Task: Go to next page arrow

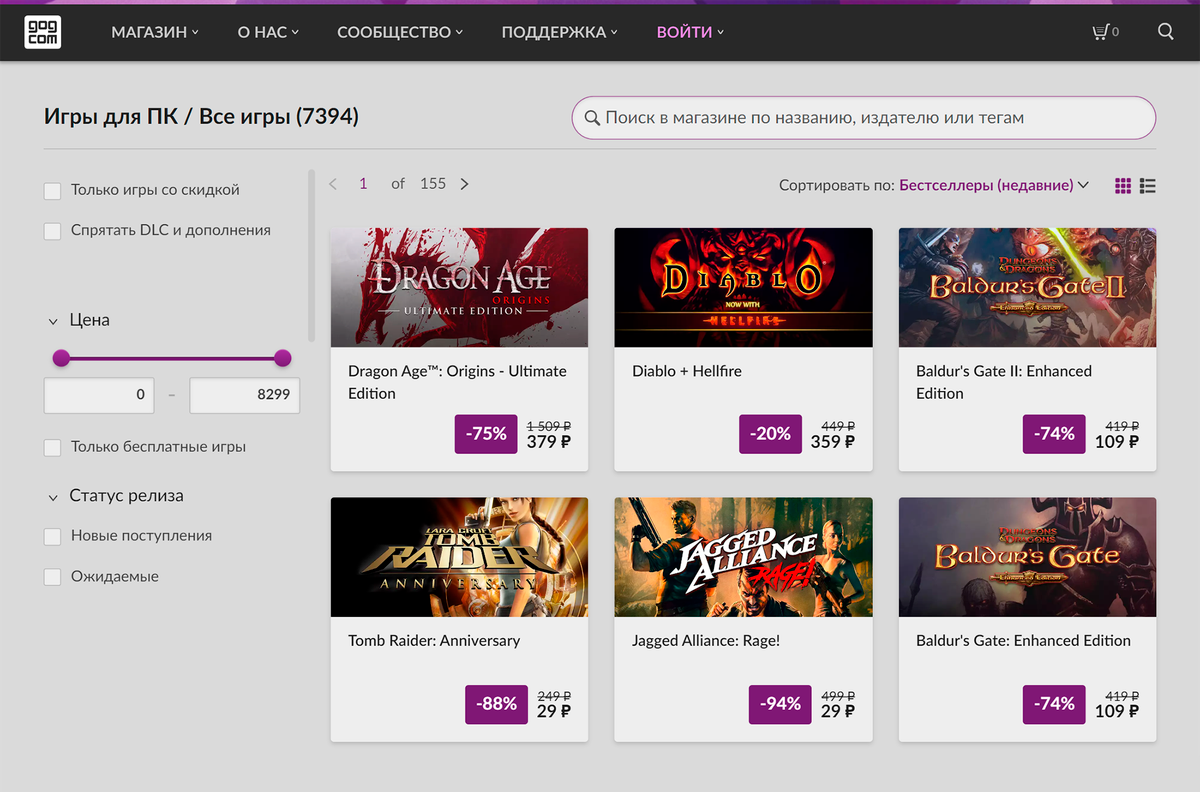Action: tap(464, 184)
